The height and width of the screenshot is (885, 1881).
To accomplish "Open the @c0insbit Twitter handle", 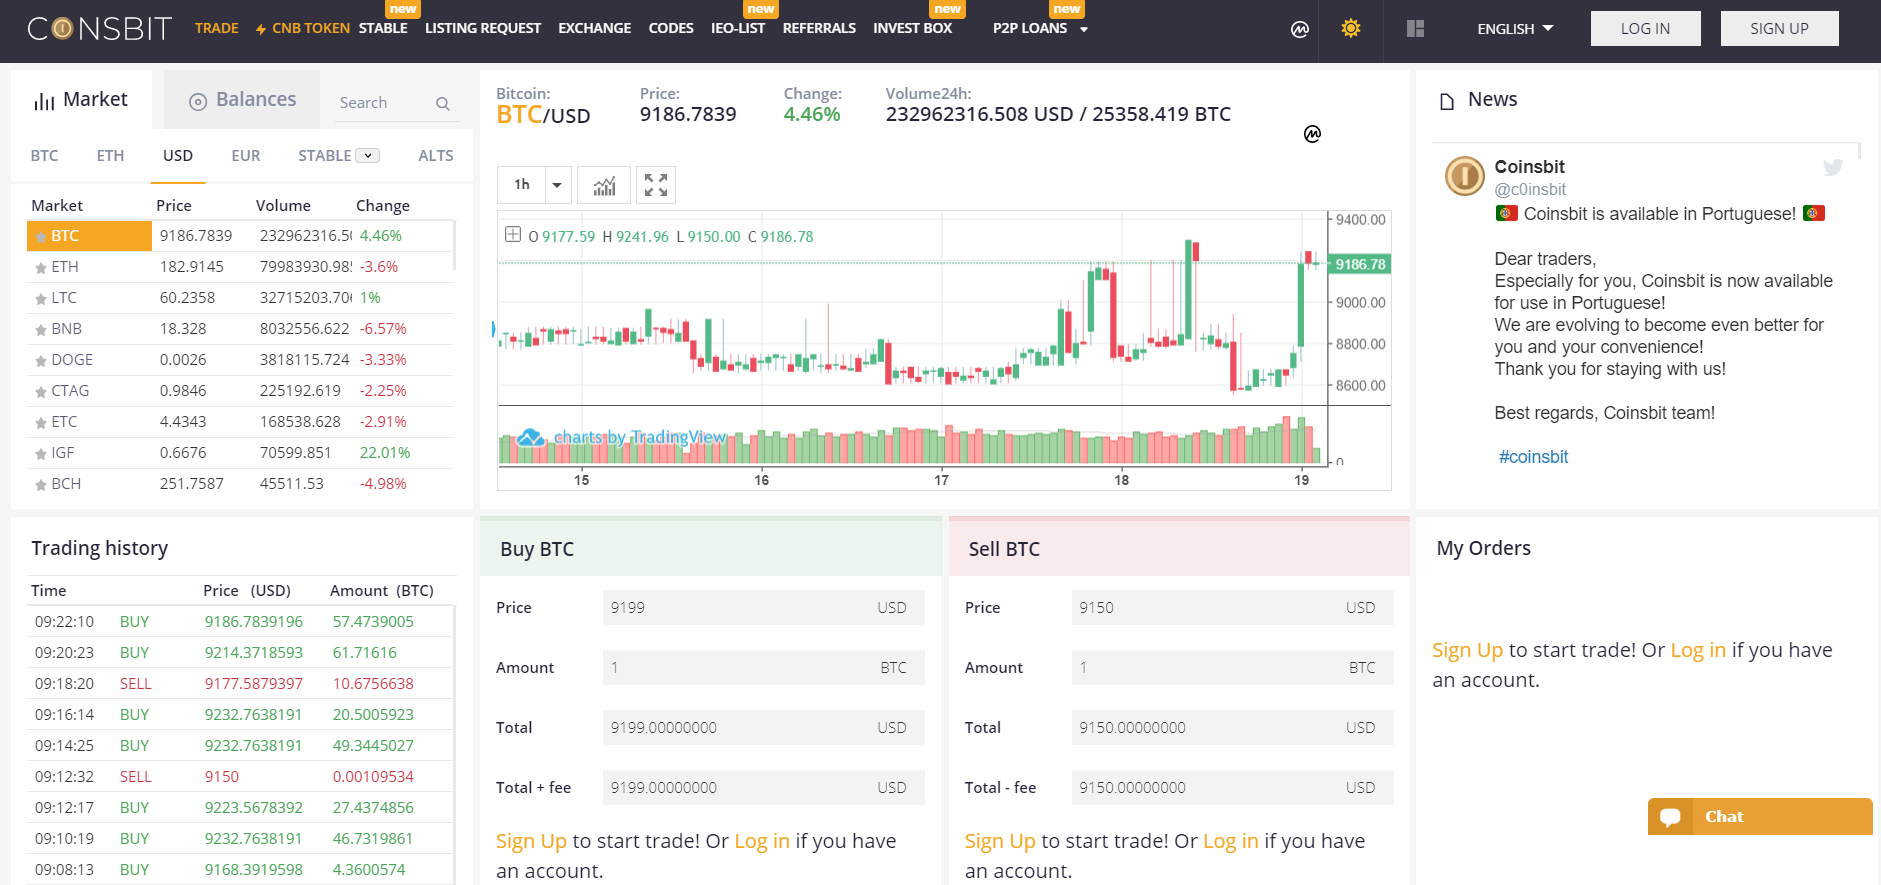I will (1530, 190).
